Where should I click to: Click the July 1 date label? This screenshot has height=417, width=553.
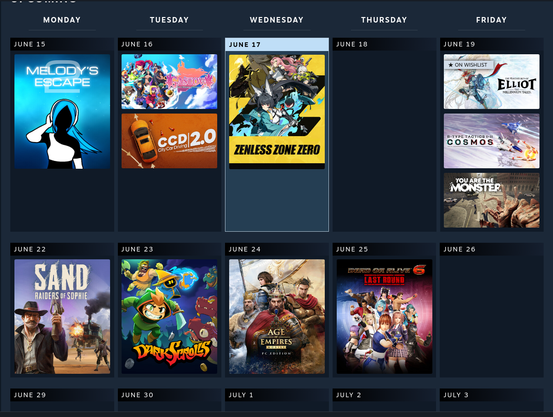click(241, 395)
